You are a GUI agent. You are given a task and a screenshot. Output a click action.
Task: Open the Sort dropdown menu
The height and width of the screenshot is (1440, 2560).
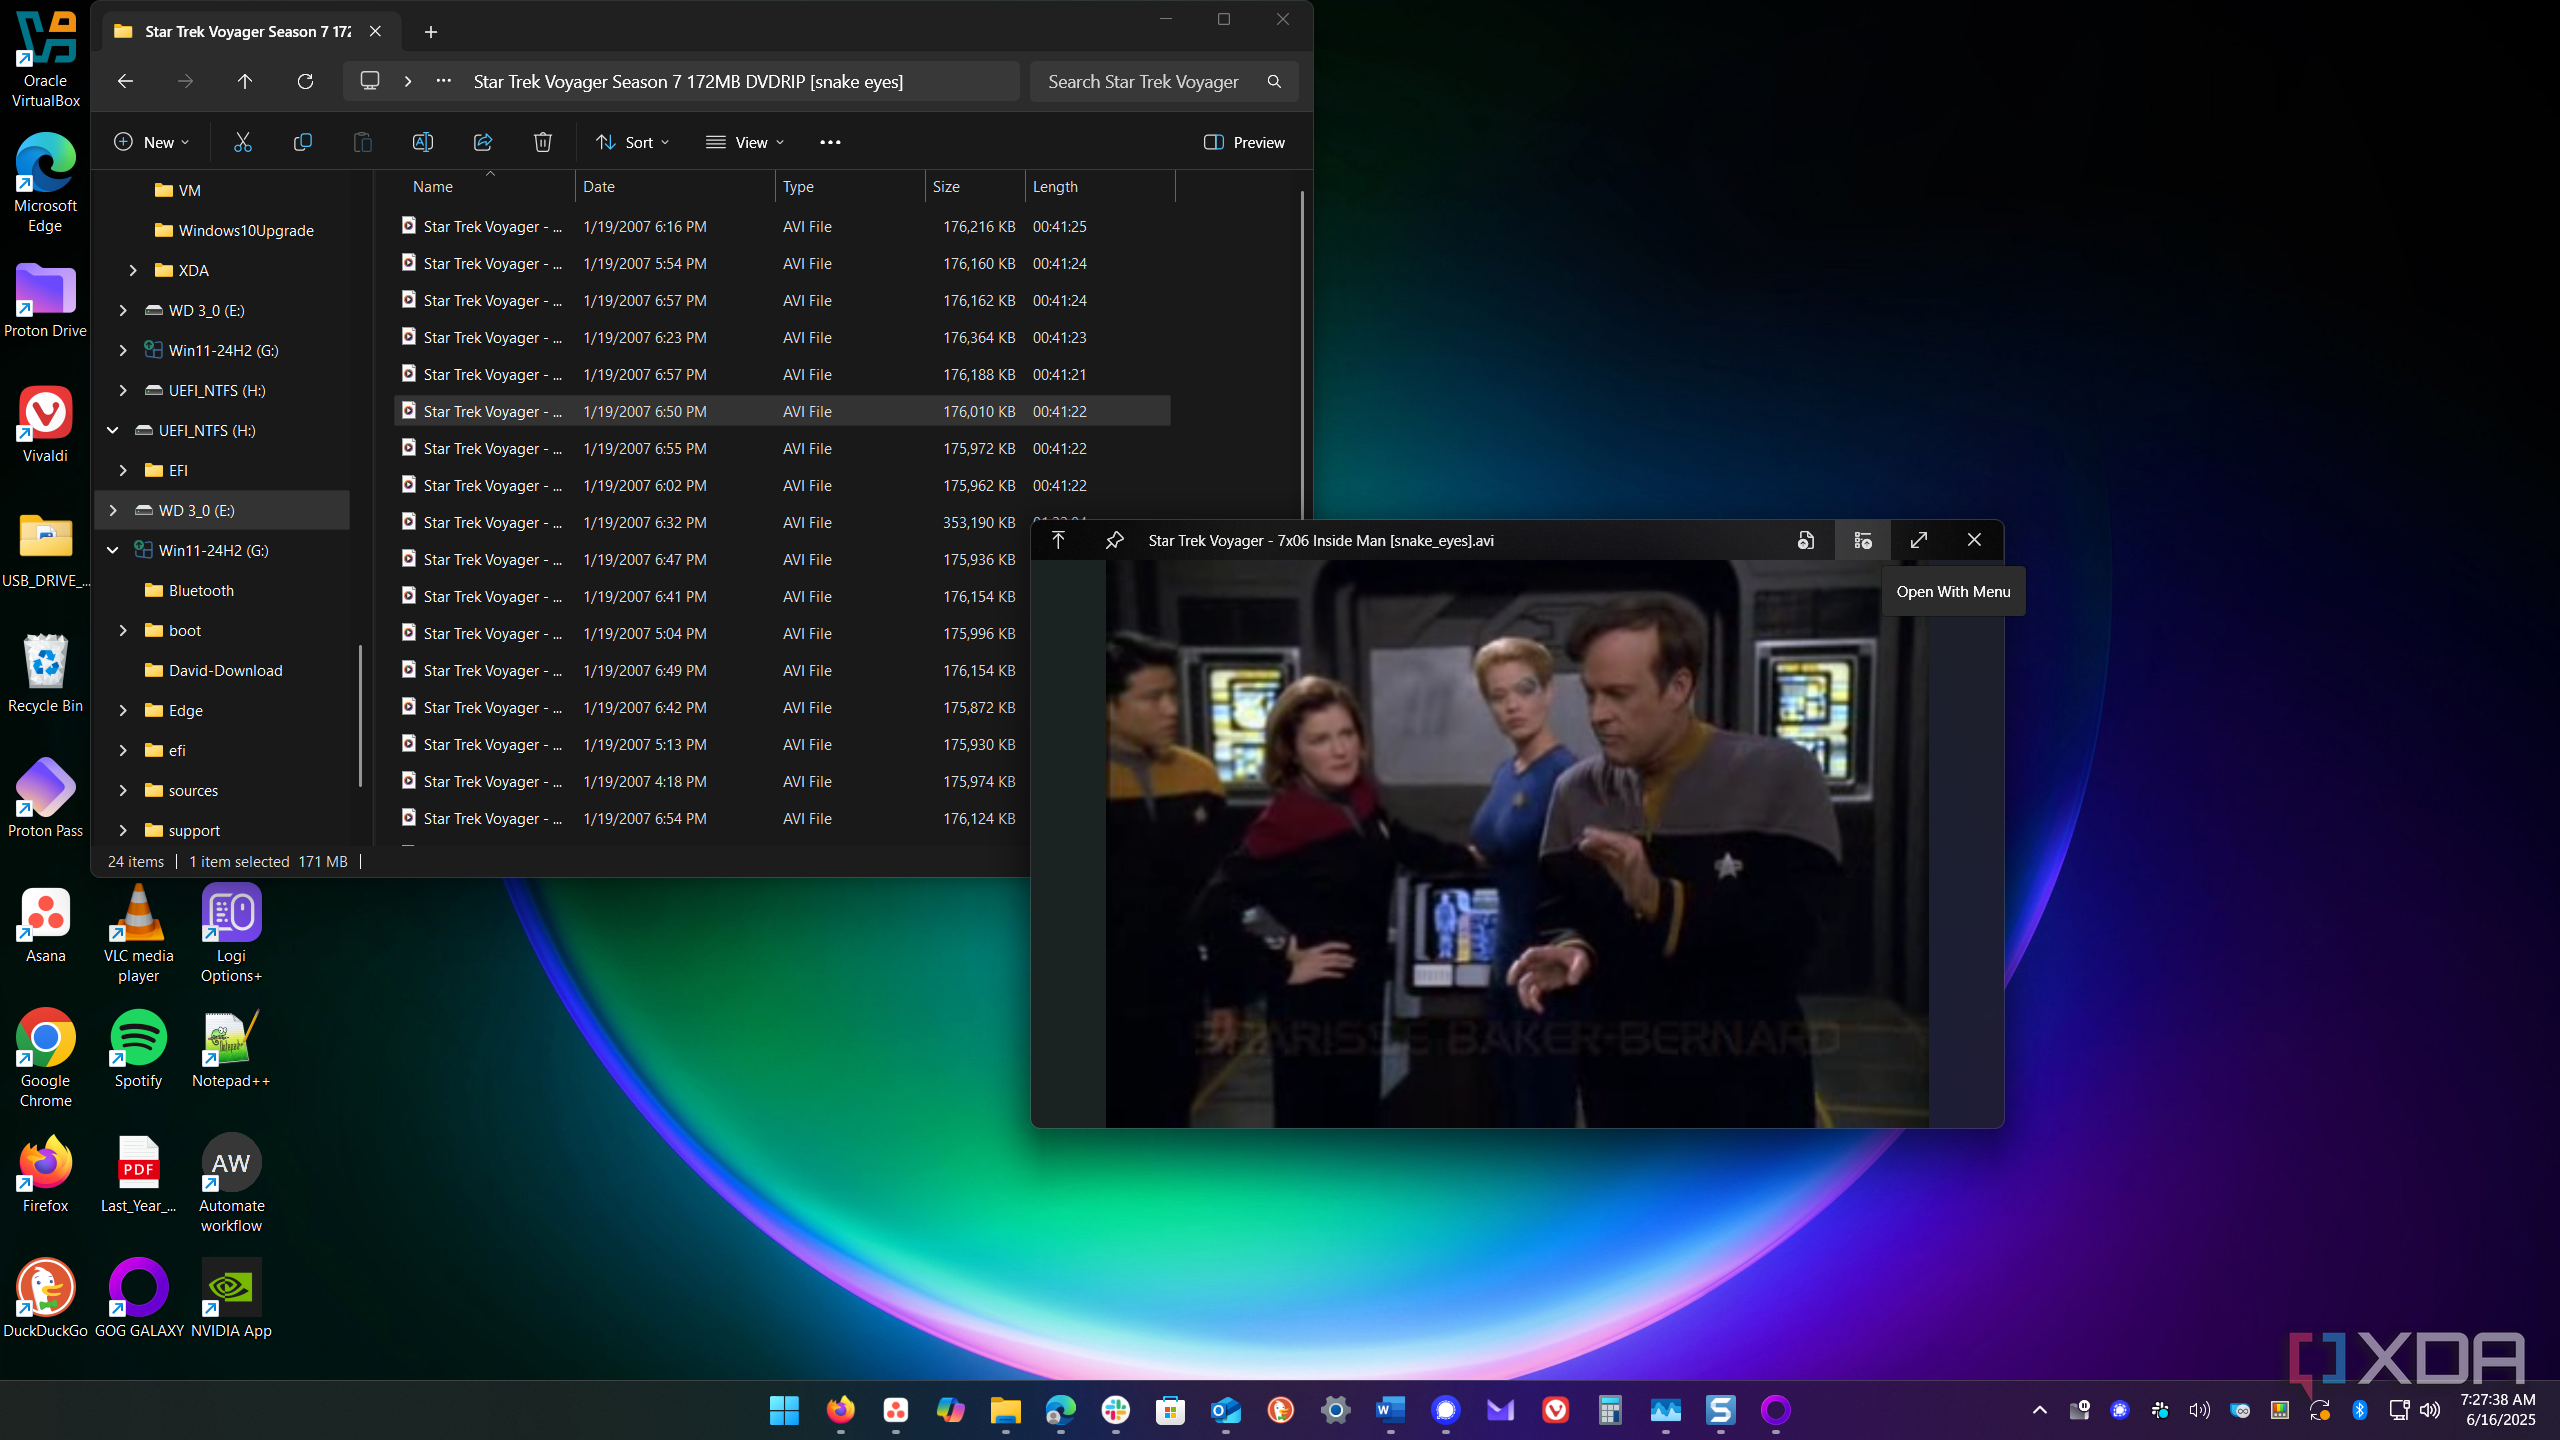pos(632,142)
